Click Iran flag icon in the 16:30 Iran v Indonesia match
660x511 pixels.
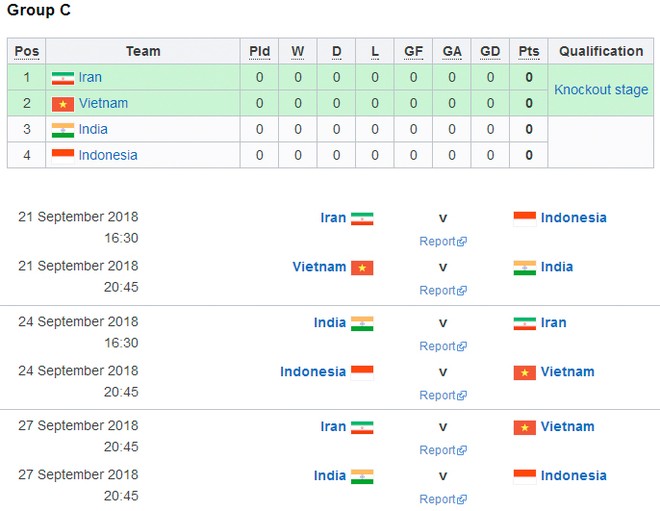tap(362, 218)
